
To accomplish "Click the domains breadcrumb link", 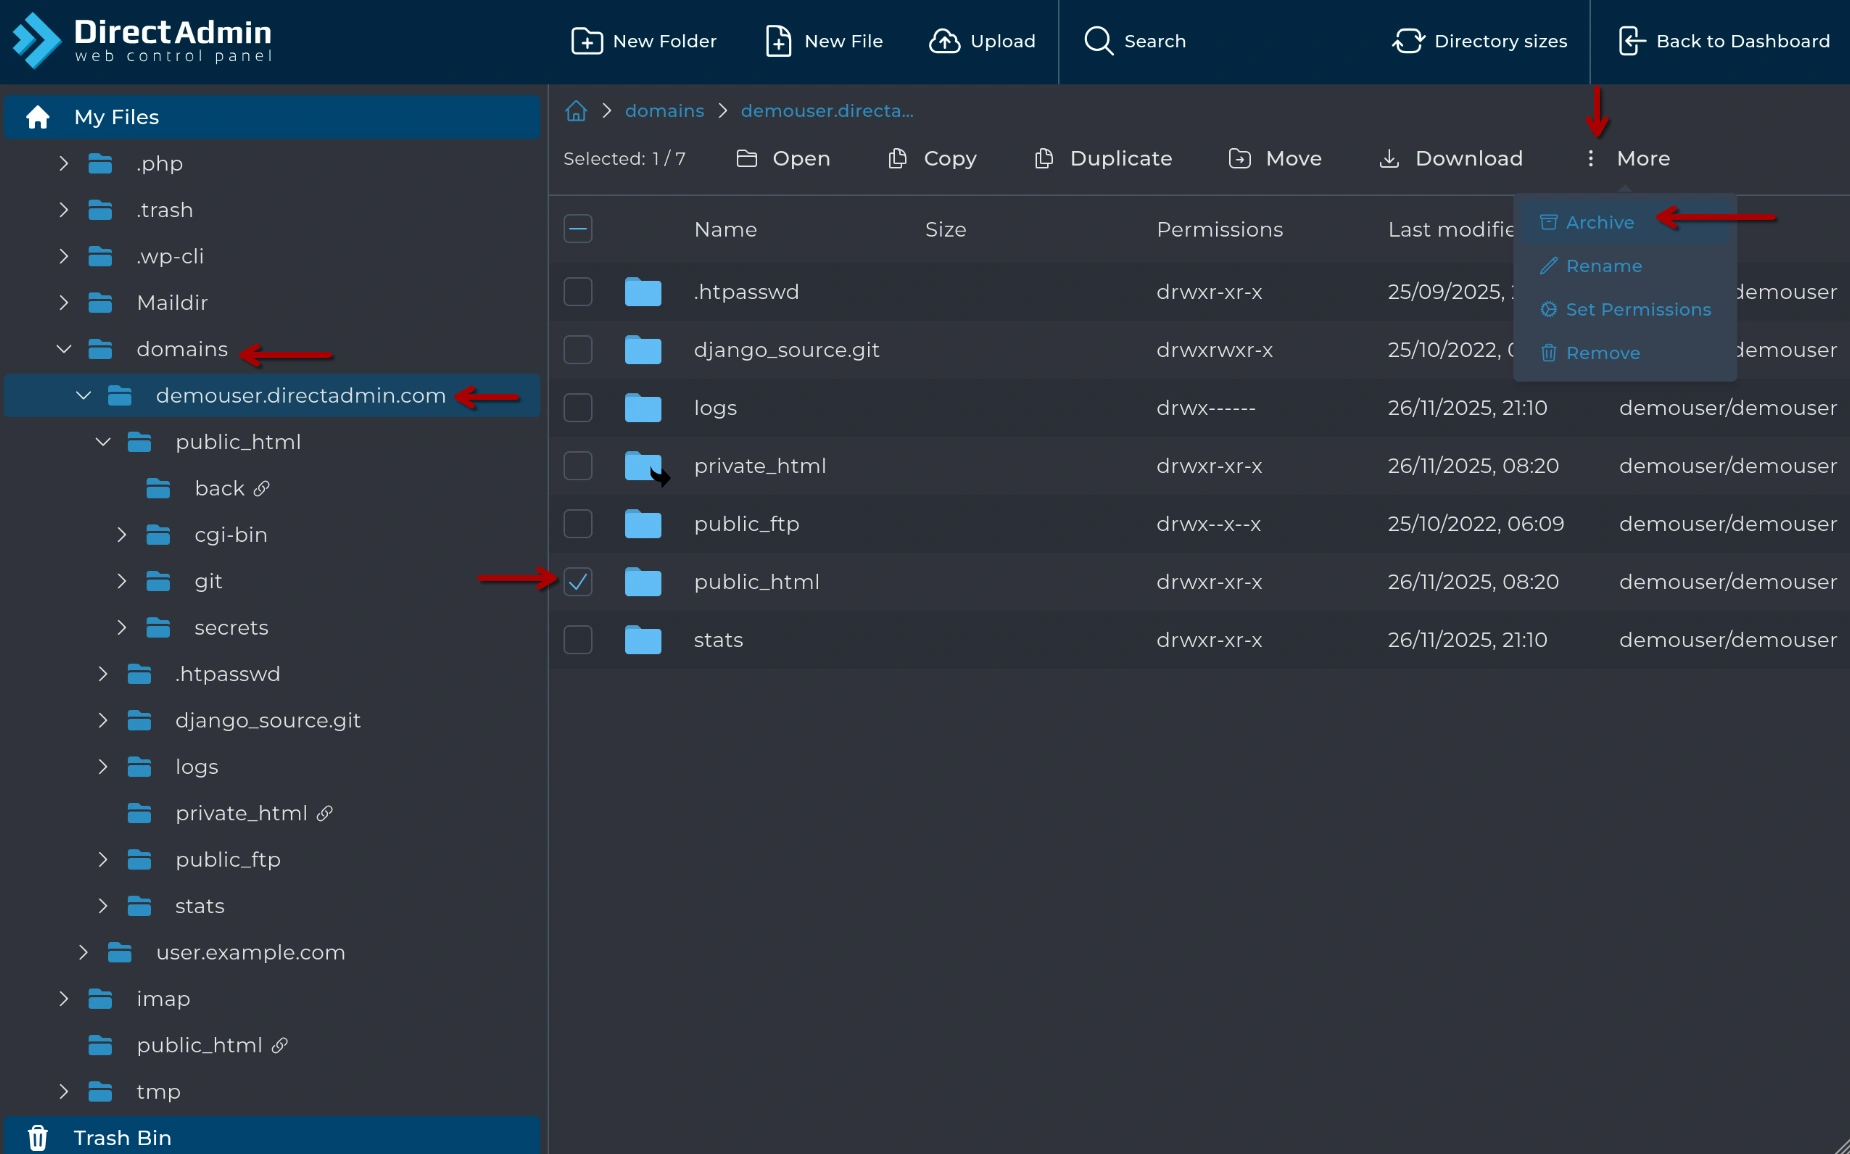I will coord(664,111).
